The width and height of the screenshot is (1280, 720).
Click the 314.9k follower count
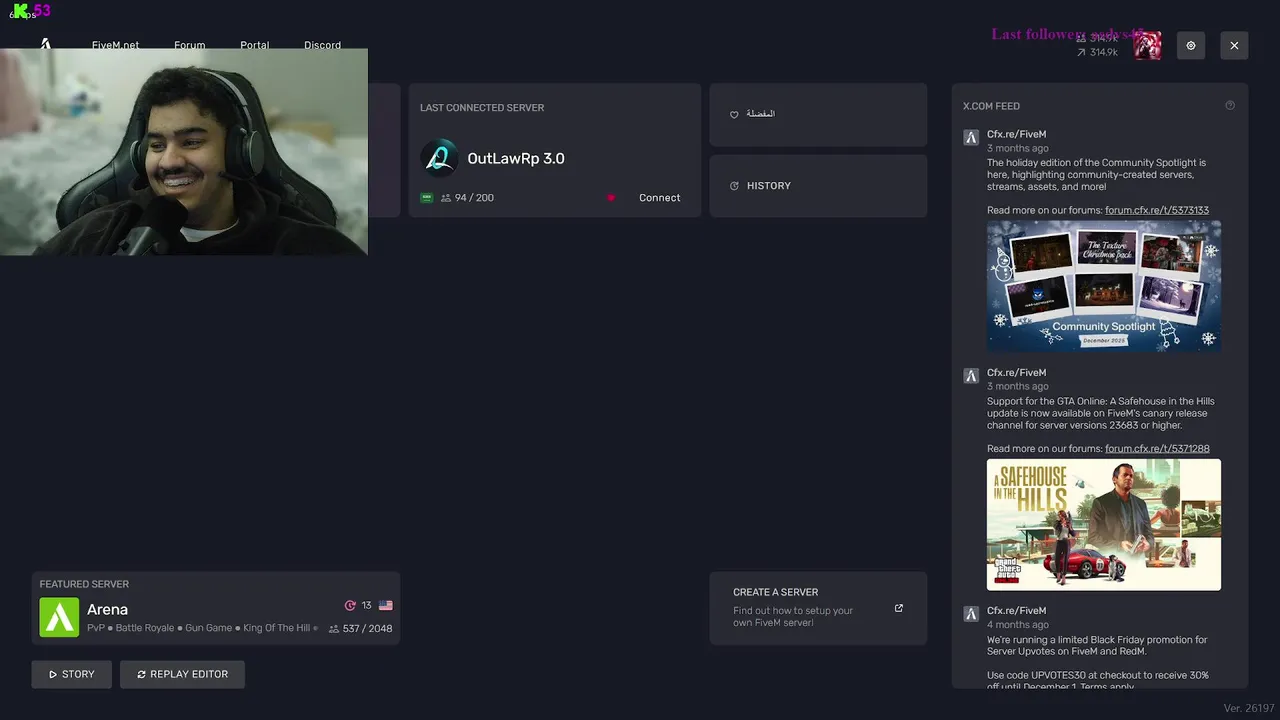[1104, 52]
